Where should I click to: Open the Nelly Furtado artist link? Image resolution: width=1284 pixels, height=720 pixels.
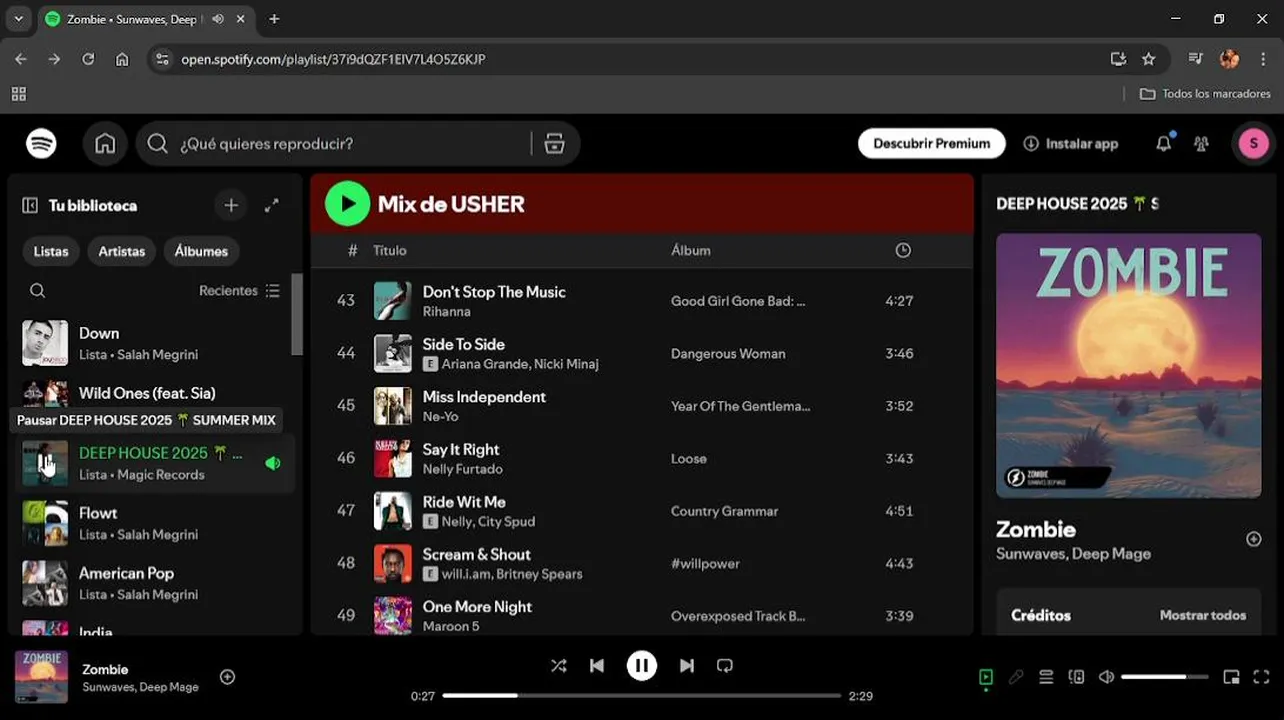pyautogui.click(x=462, y=469)
